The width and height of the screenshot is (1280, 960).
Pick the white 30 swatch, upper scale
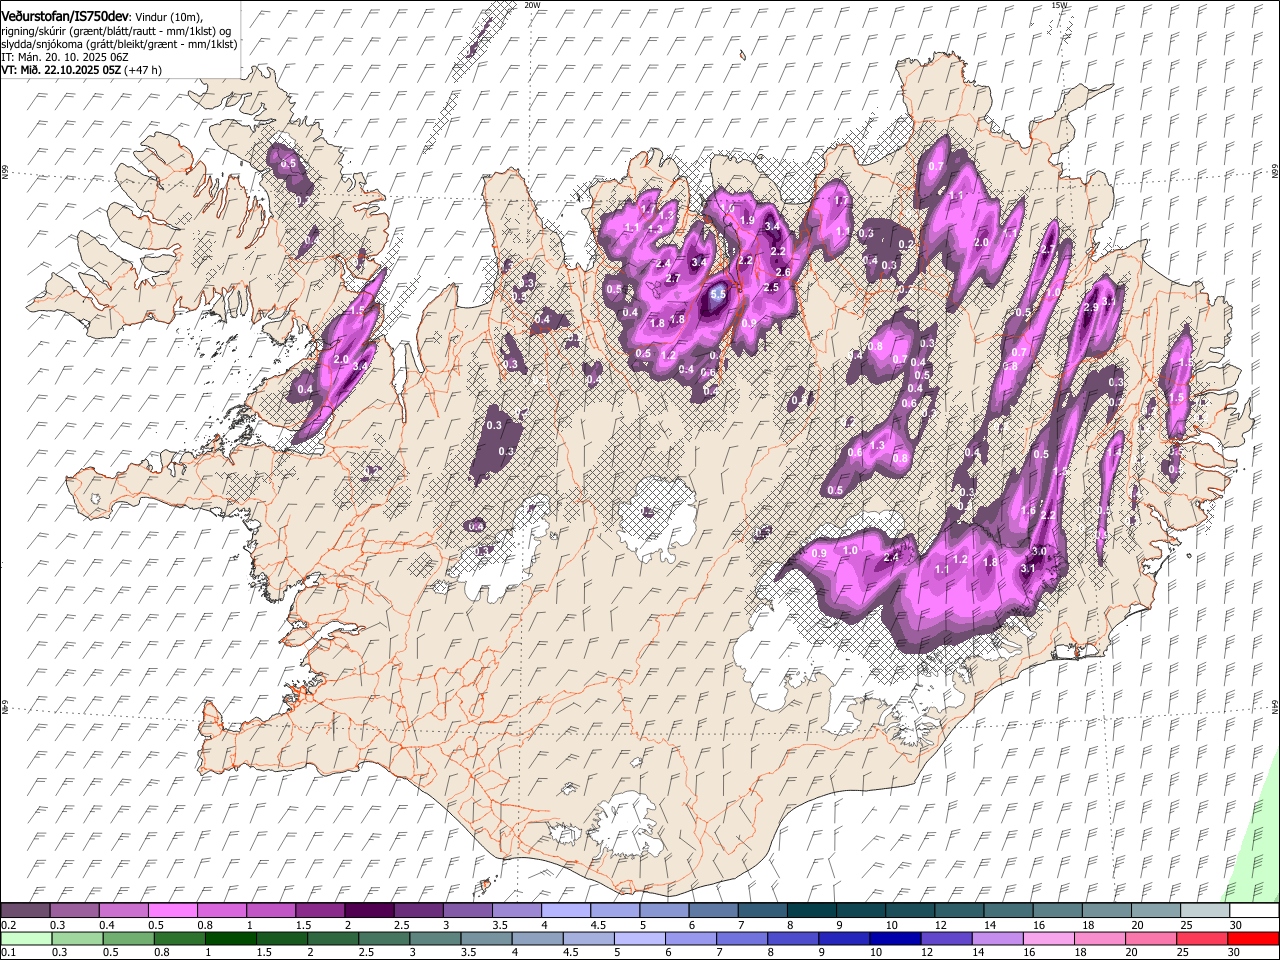tap(1252, 910)
